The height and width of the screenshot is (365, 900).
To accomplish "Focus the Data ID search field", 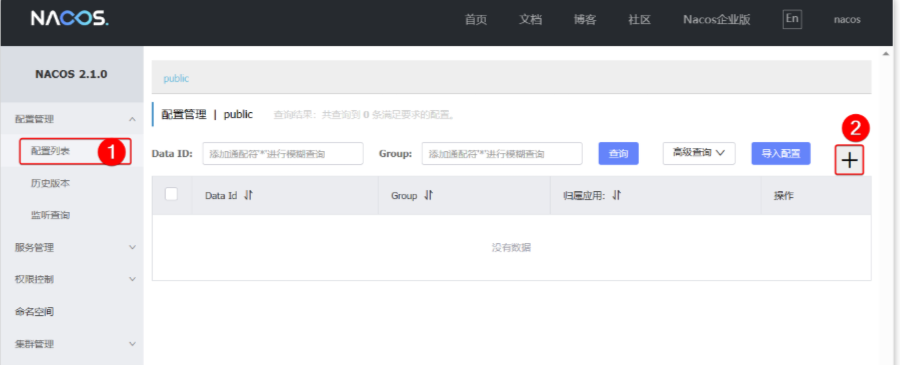I will tap(283, 153).
